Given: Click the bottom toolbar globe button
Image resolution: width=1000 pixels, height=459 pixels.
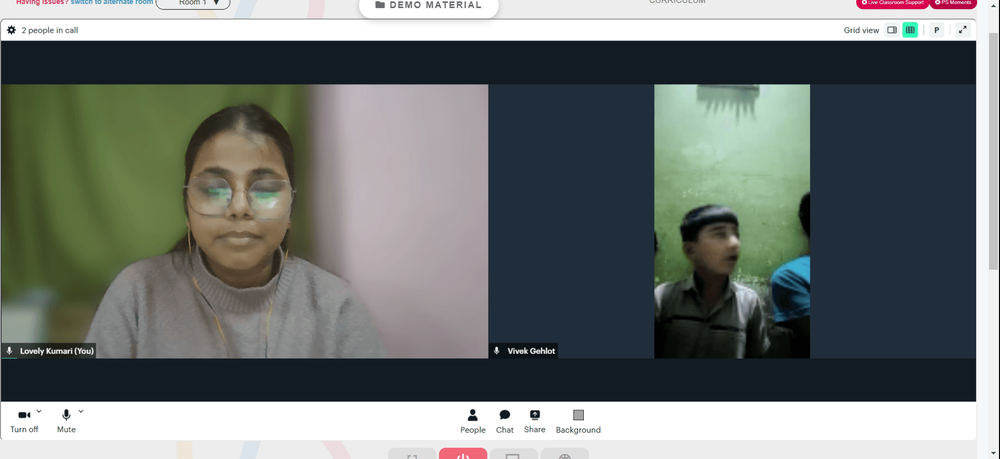Looking at the screenshot, I should (x=564, y=454).
